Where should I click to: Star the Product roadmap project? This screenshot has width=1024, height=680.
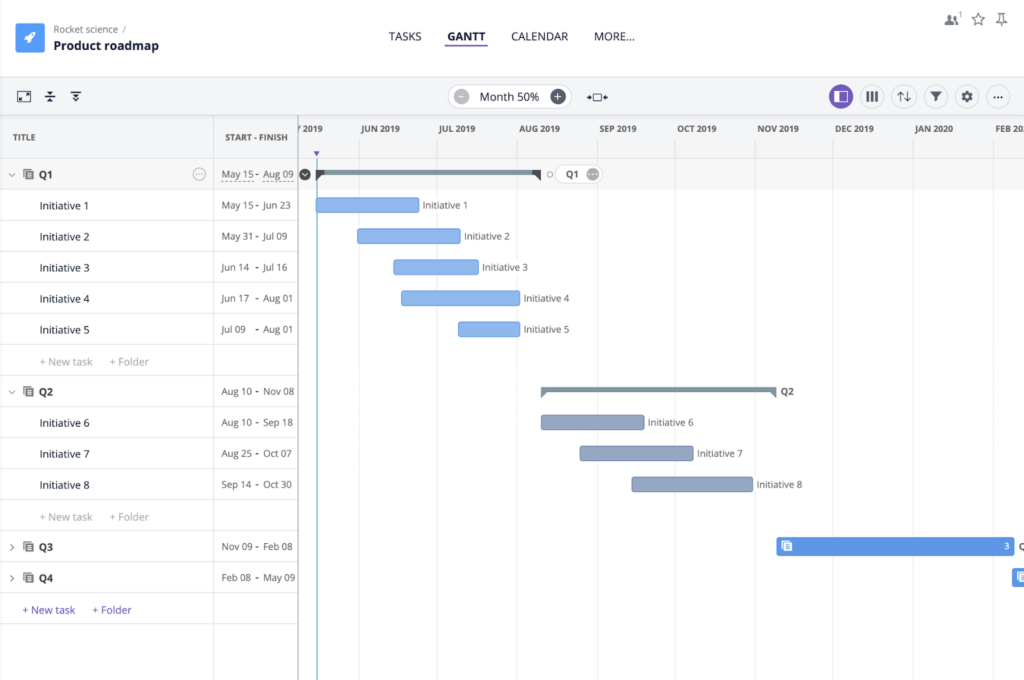pos(977,18)
